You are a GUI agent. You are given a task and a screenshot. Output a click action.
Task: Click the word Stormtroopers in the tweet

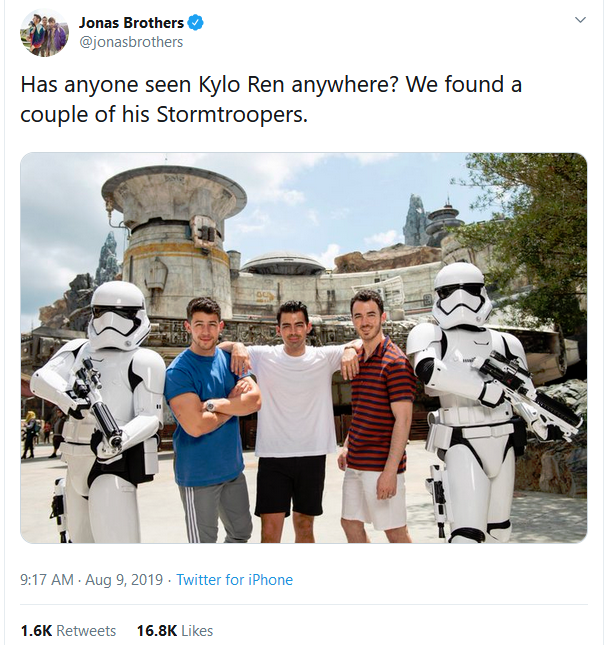232,114
